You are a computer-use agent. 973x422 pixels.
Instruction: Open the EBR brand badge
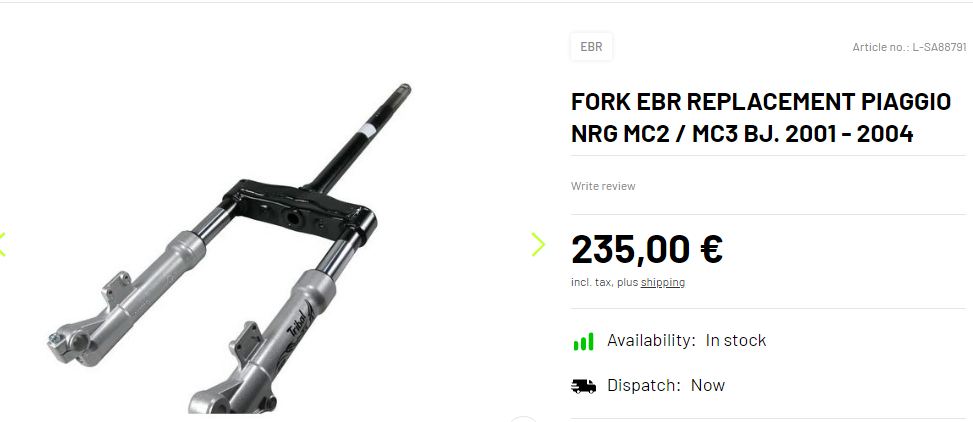click(x=591, y=47)
